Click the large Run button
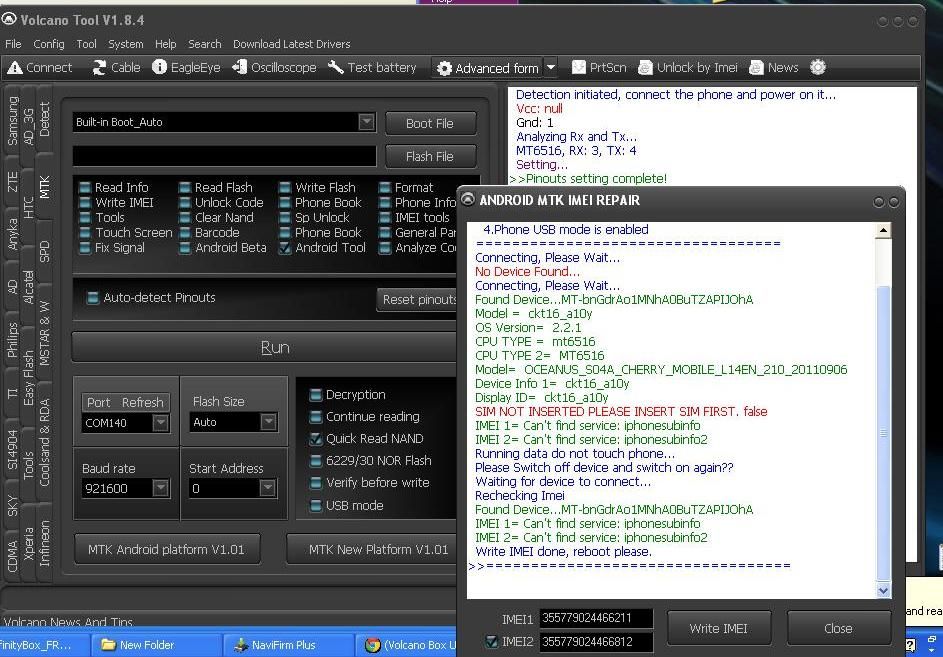The height and width of the screenshot is (657, 943). (274, 347)
